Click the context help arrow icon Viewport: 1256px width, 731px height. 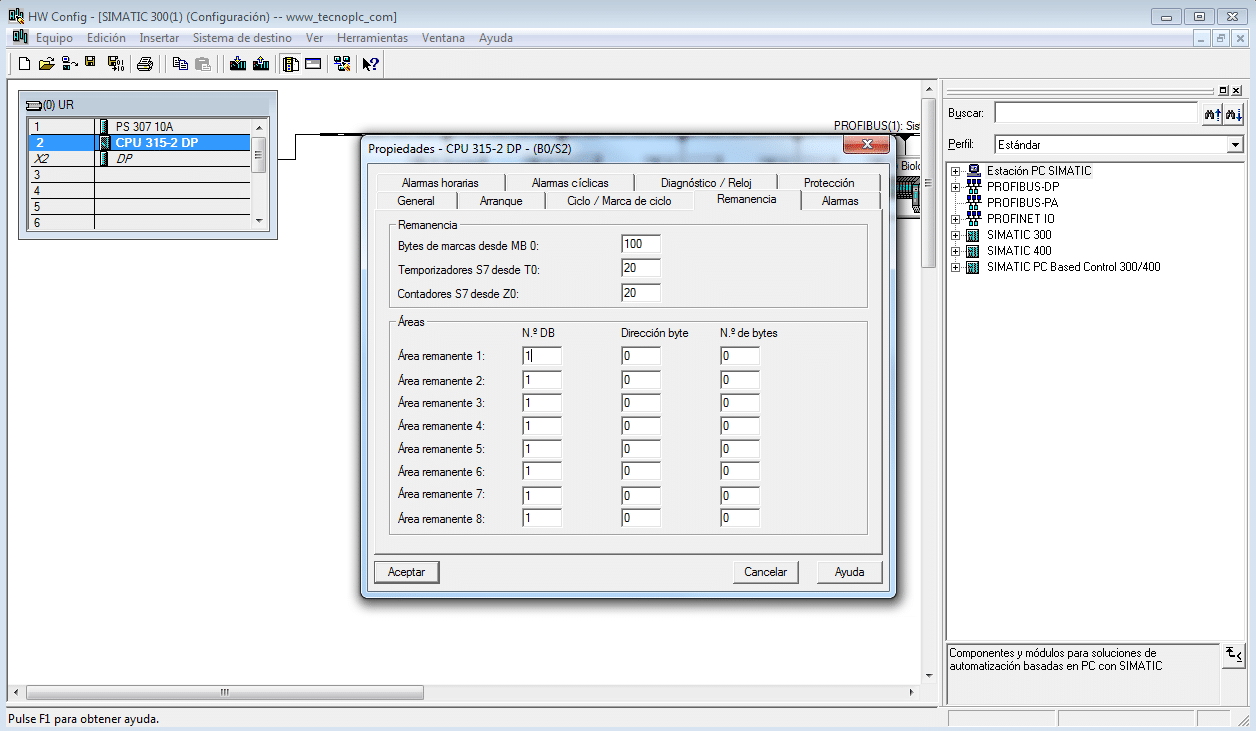[370, 64]
